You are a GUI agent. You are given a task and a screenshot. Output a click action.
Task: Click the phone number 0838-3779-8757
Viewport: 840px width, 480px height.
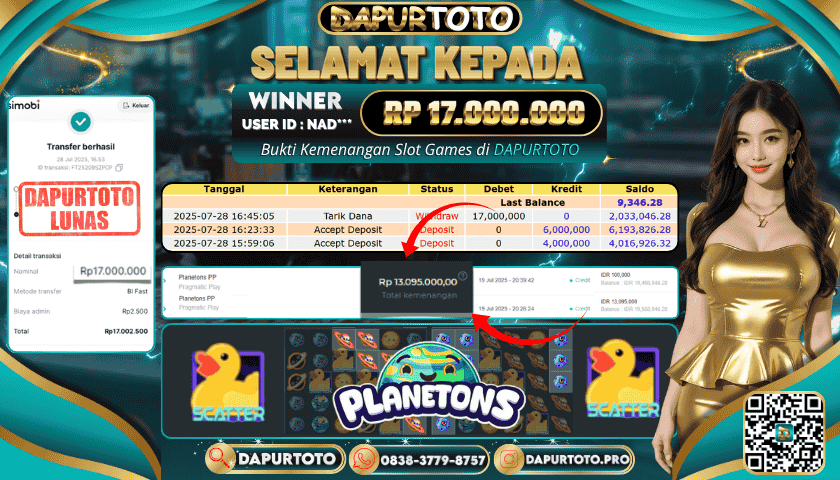(432, 460)
